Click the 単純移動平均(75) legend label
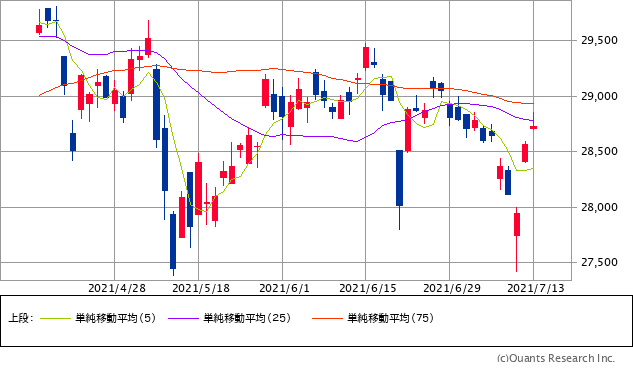Image resolution: width=633 pixels, height=370 pixels. point(390,318)
